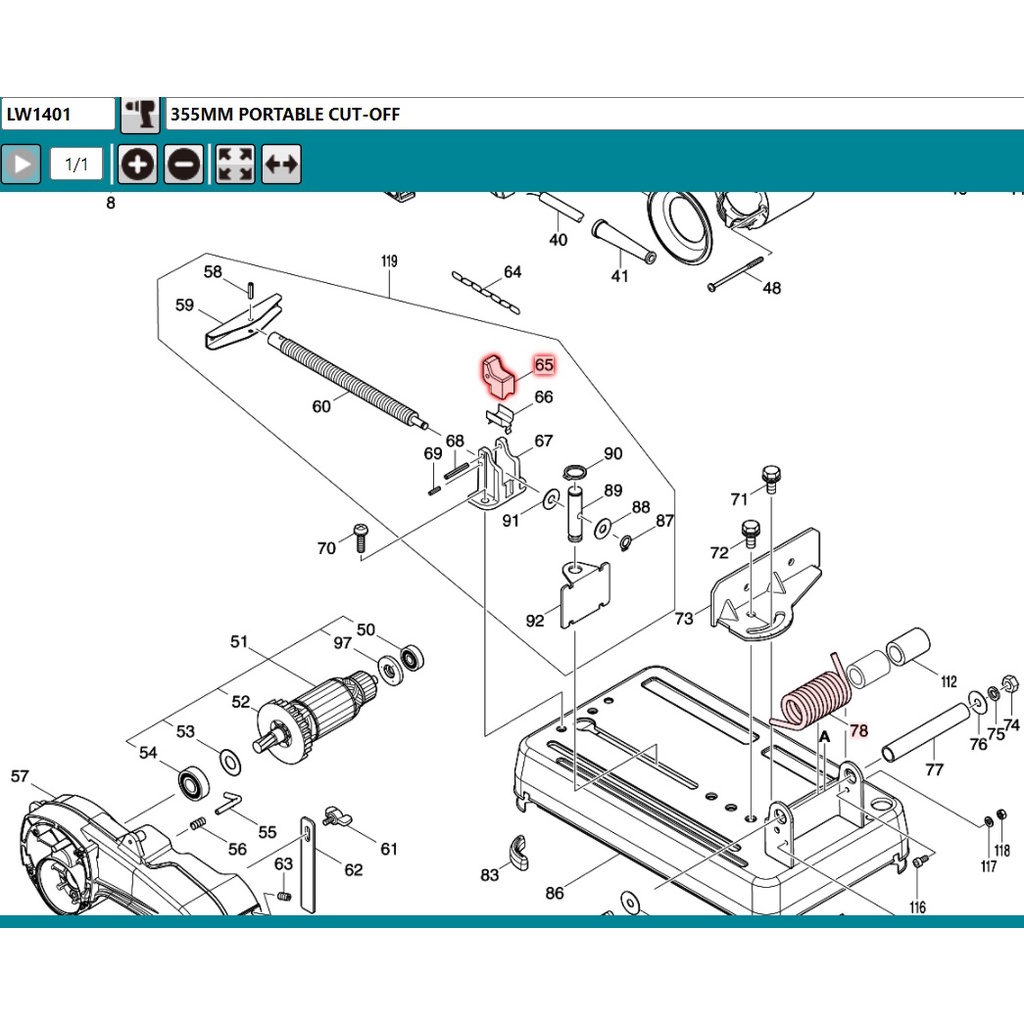The width and height of the screenshot is (1024, 1024).
Task: Click part label 41
Action: [620, 276]
